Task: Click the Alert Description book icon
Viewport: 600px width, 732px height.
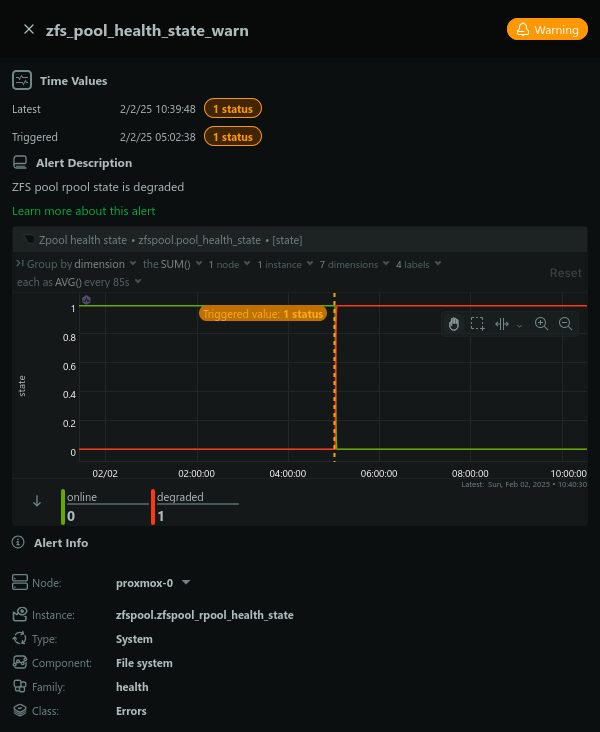Action: 20,162
